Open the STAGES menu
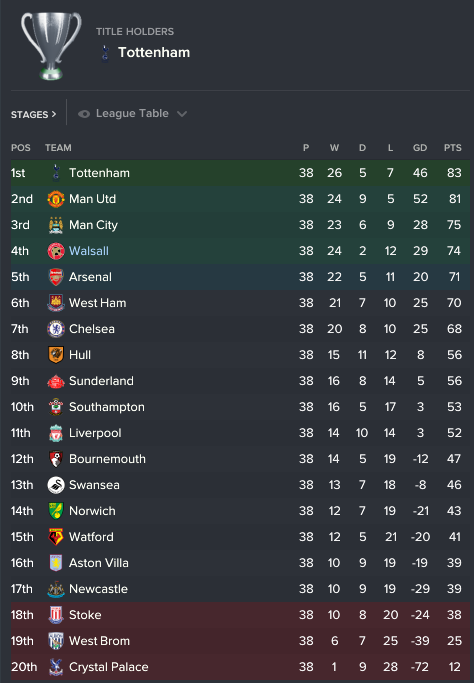Image resolution: width=475 pixels, height=687 pixels. click(x=33, y=115)
